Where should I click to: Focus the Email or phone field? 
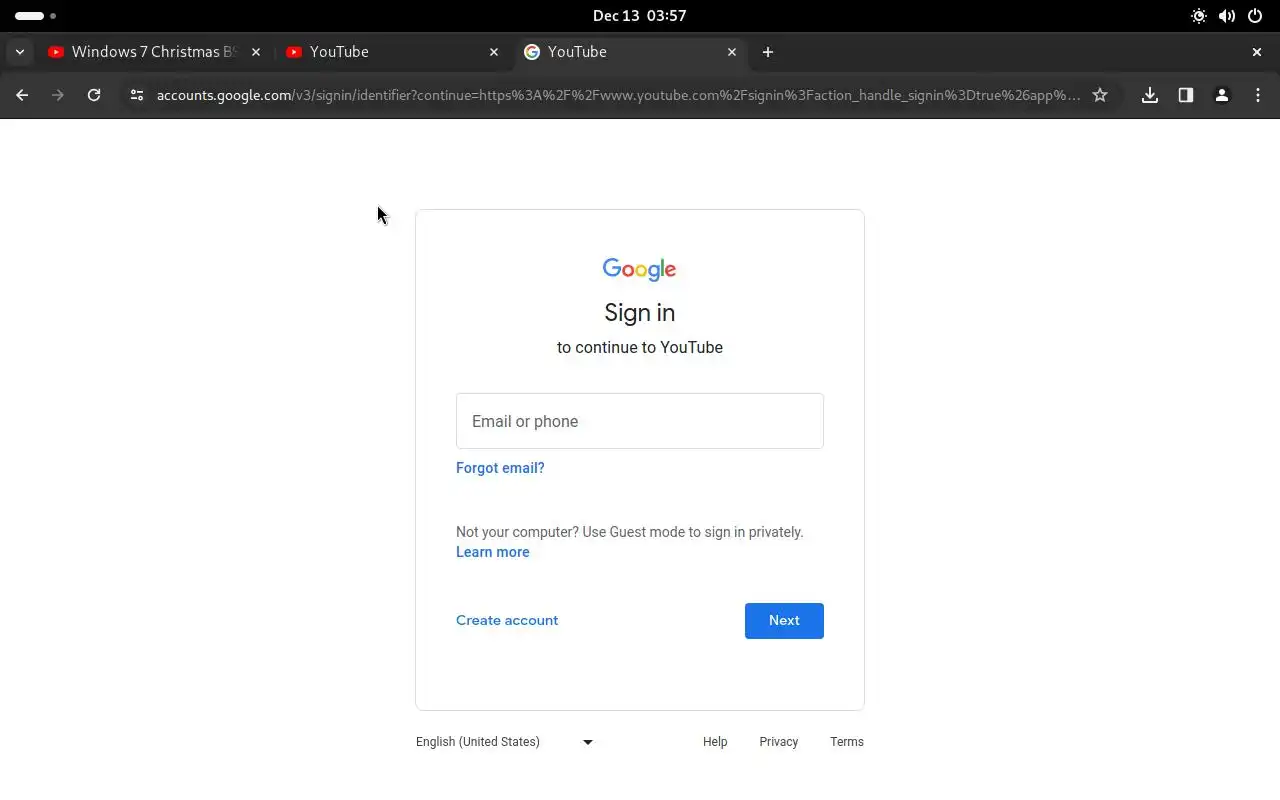point(640,421)
